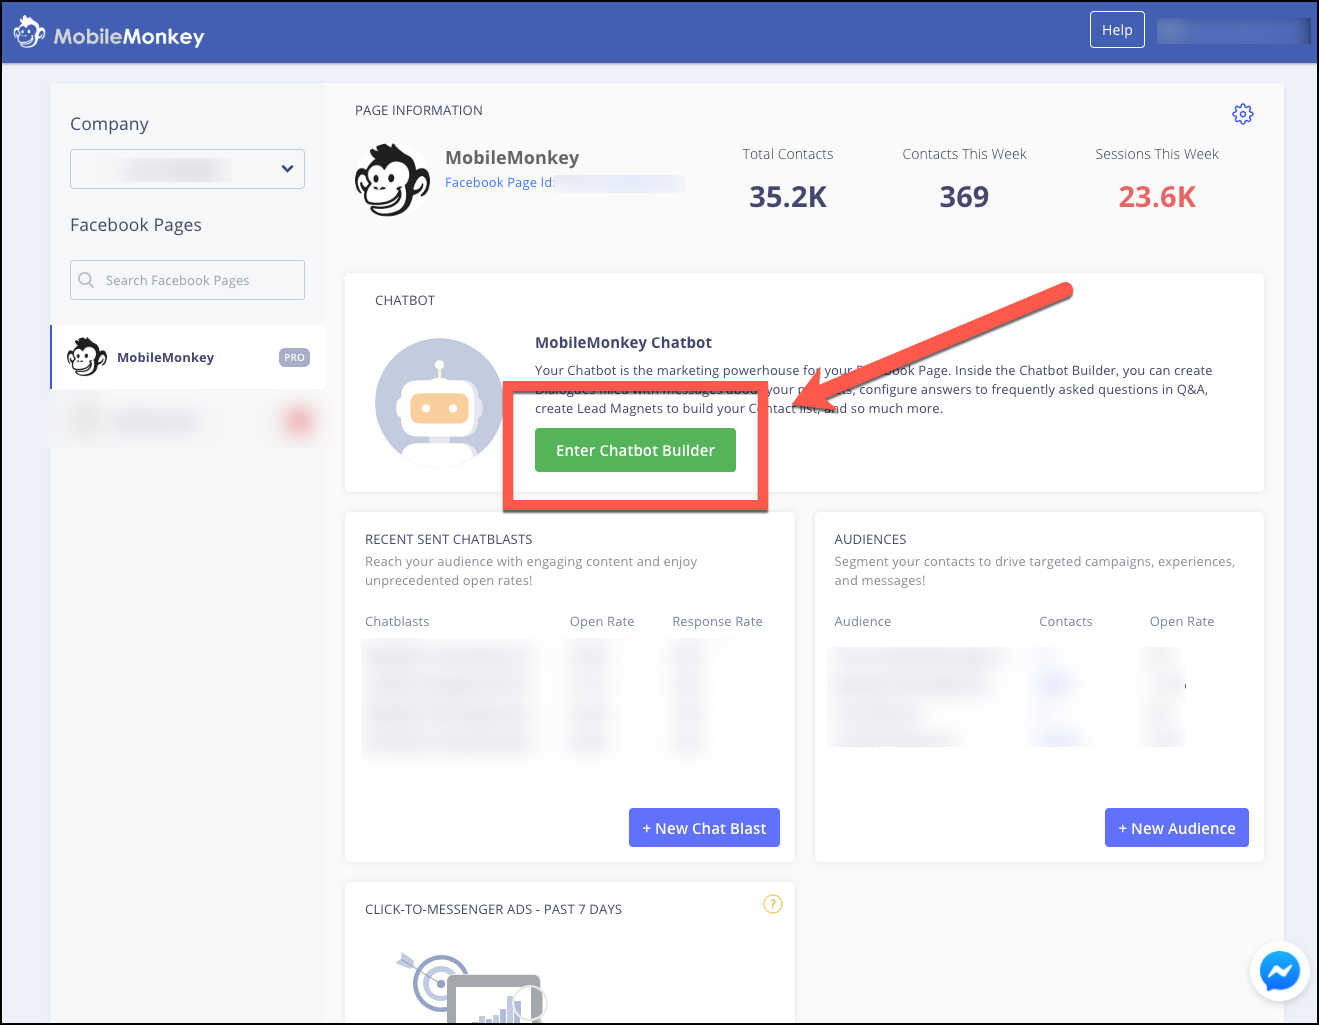Add a New Audience
The width and height of the screenshot is (1319, 1025).
[x=1176, y=828]
